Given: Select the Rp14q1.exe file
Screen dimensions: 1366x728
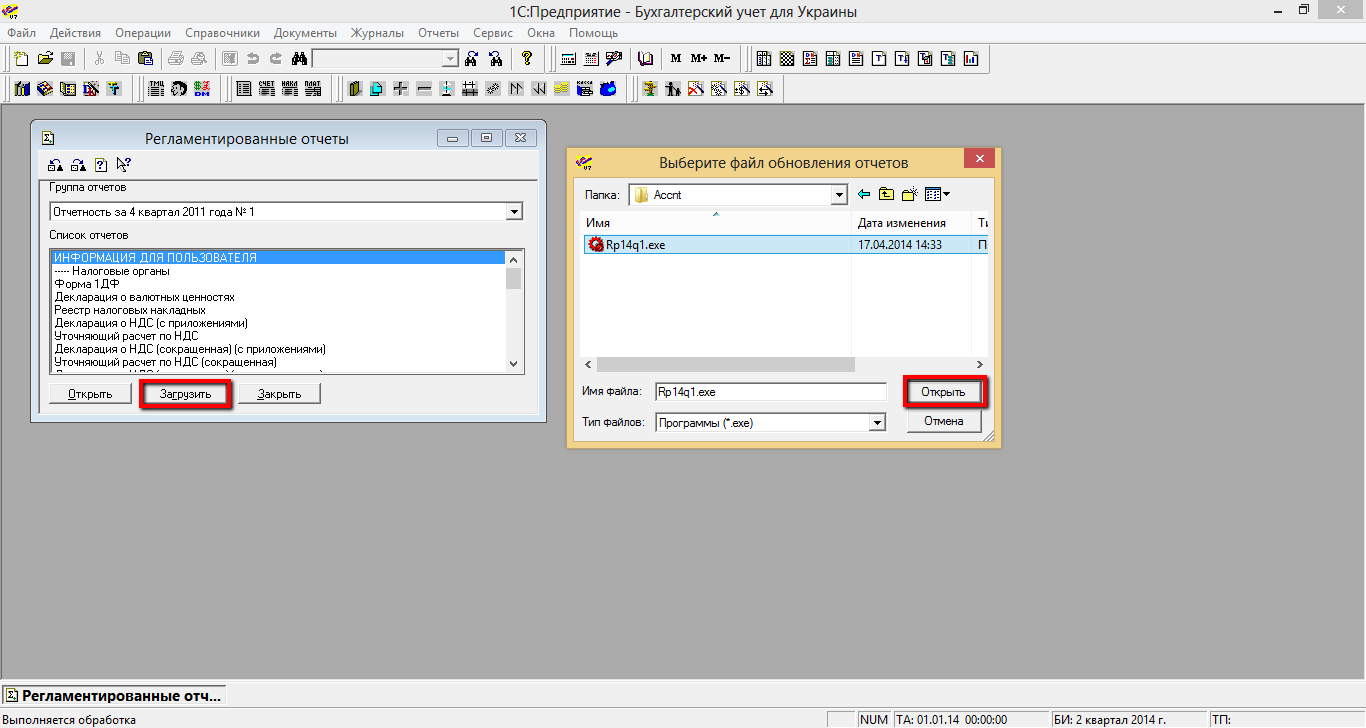Looking at the screenshot, I should pyautogui.click(x=635, y=245).
